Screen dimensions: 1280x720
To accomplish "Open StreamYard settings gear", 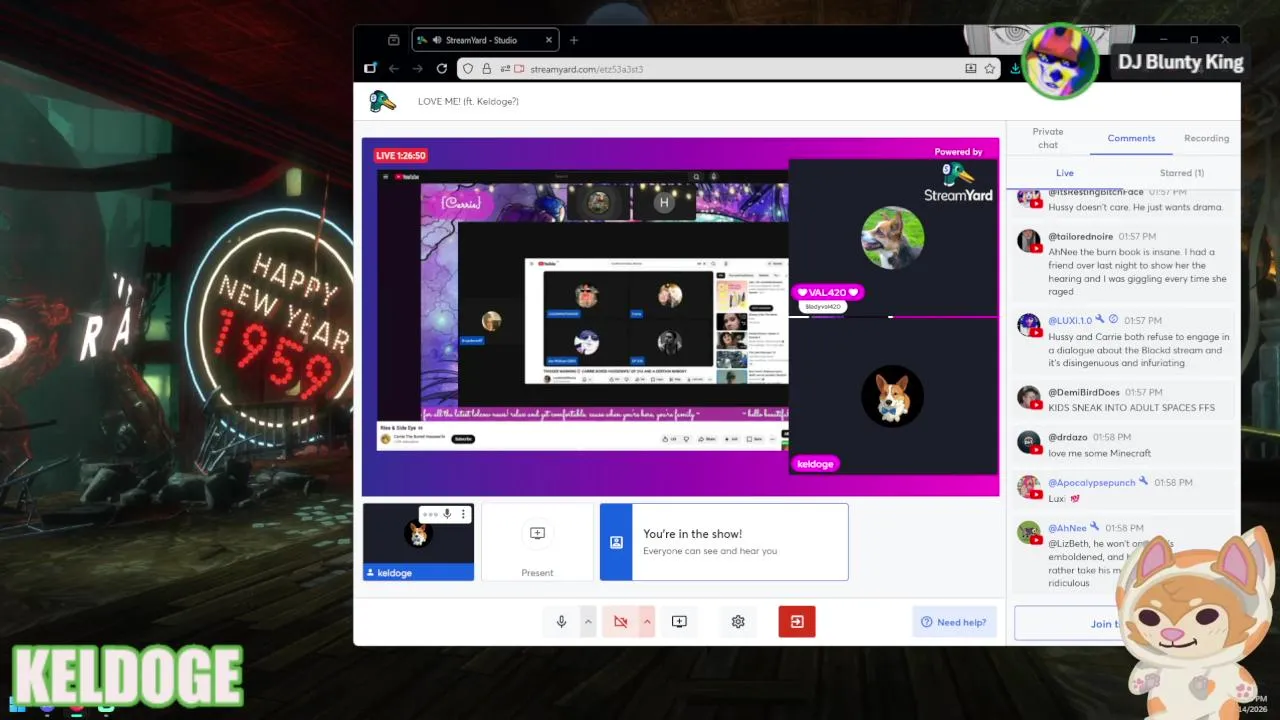I will pos(738,622).
